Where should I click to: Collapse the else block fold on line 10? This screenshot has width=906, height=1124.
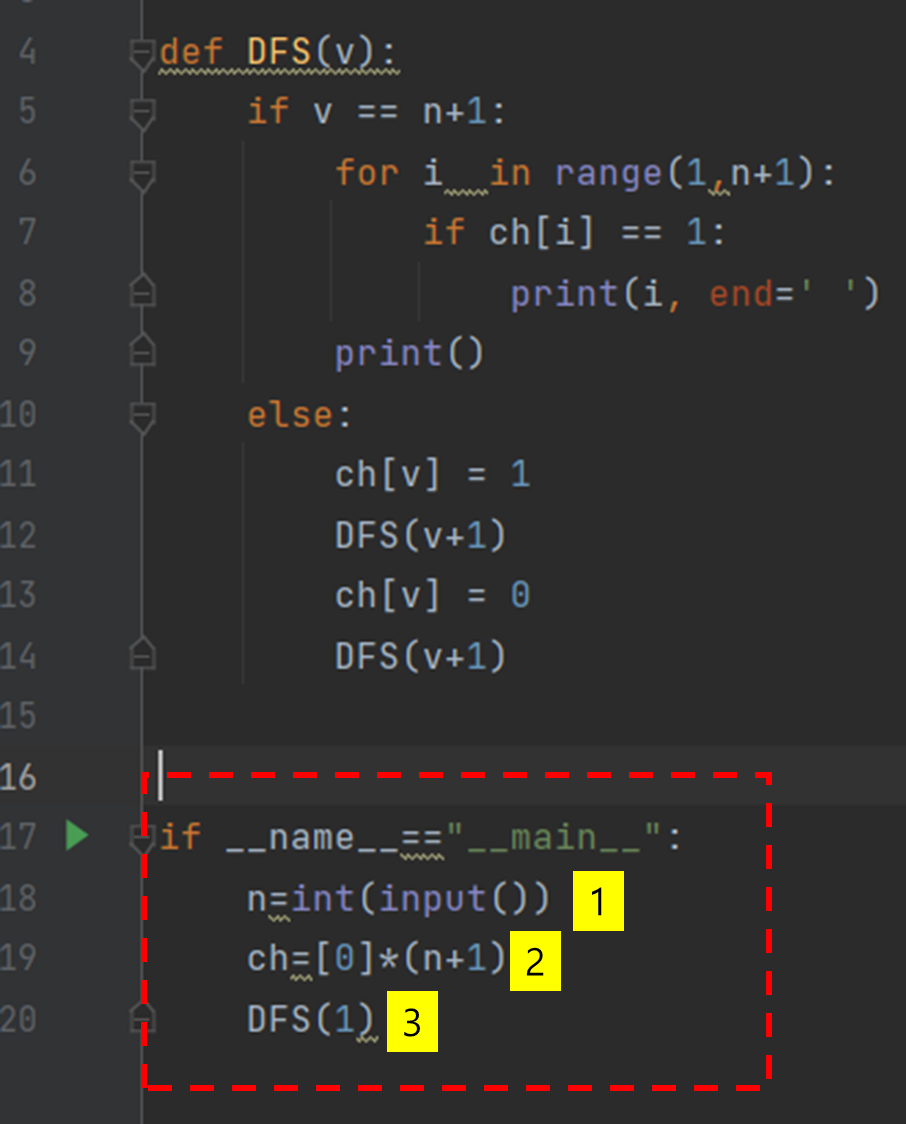pyautogui.click(x=142, y=417)
